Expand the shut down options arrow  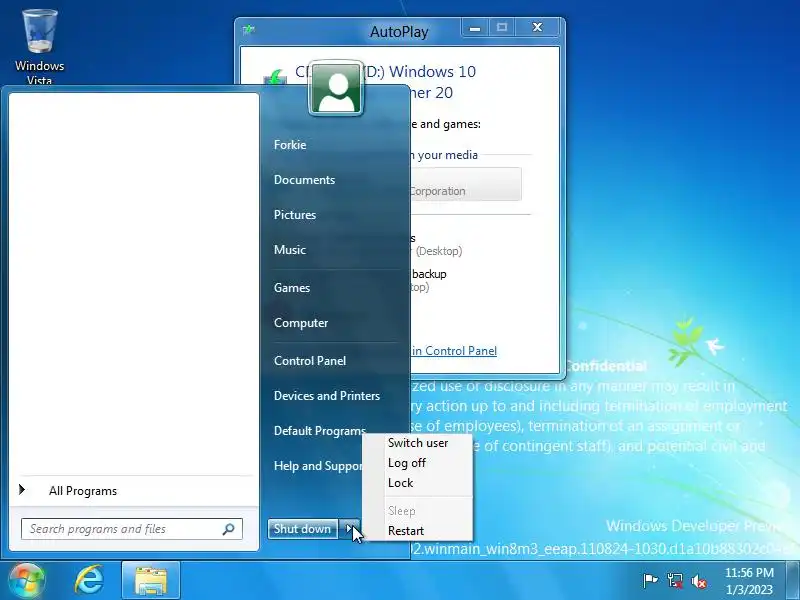[x=350, y=529]
